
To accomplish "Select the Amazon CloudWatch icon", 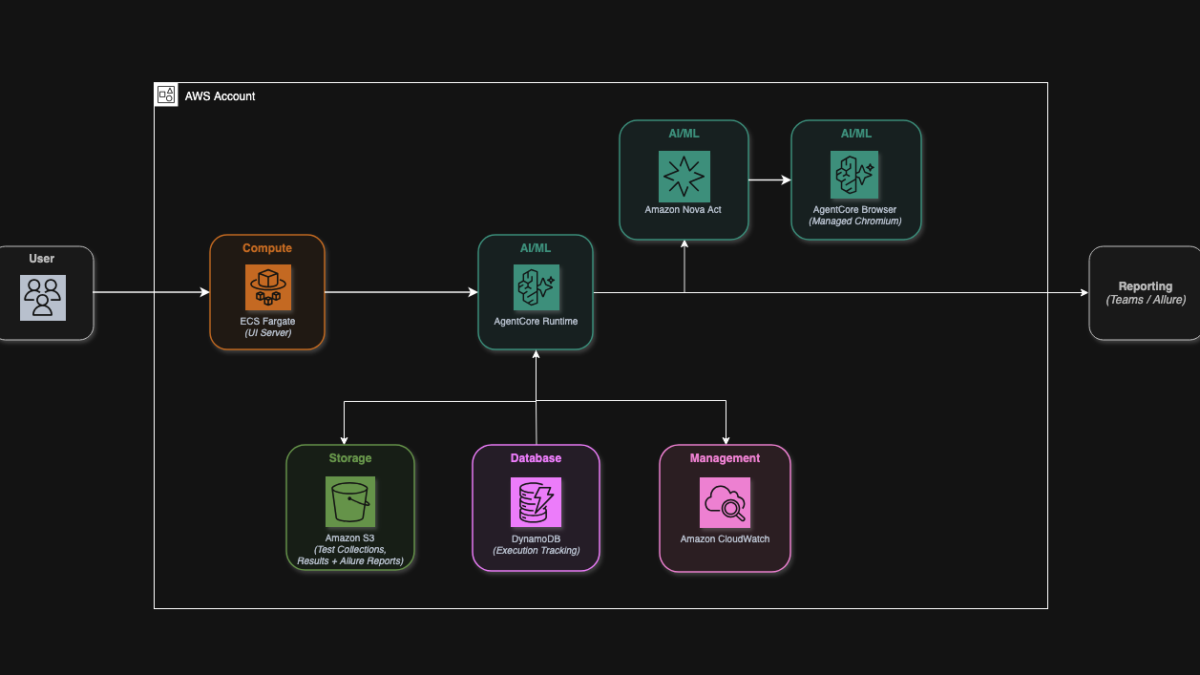I will pyautogui.click(x=725, y=502).
